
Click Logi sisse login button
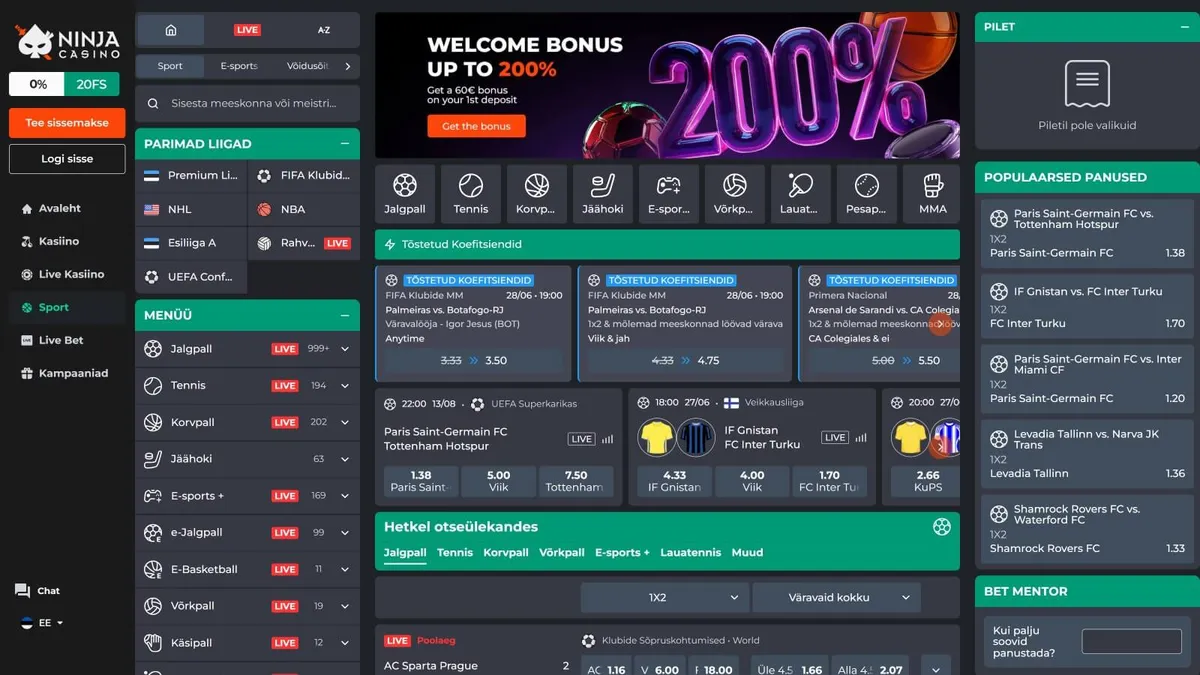67,159
